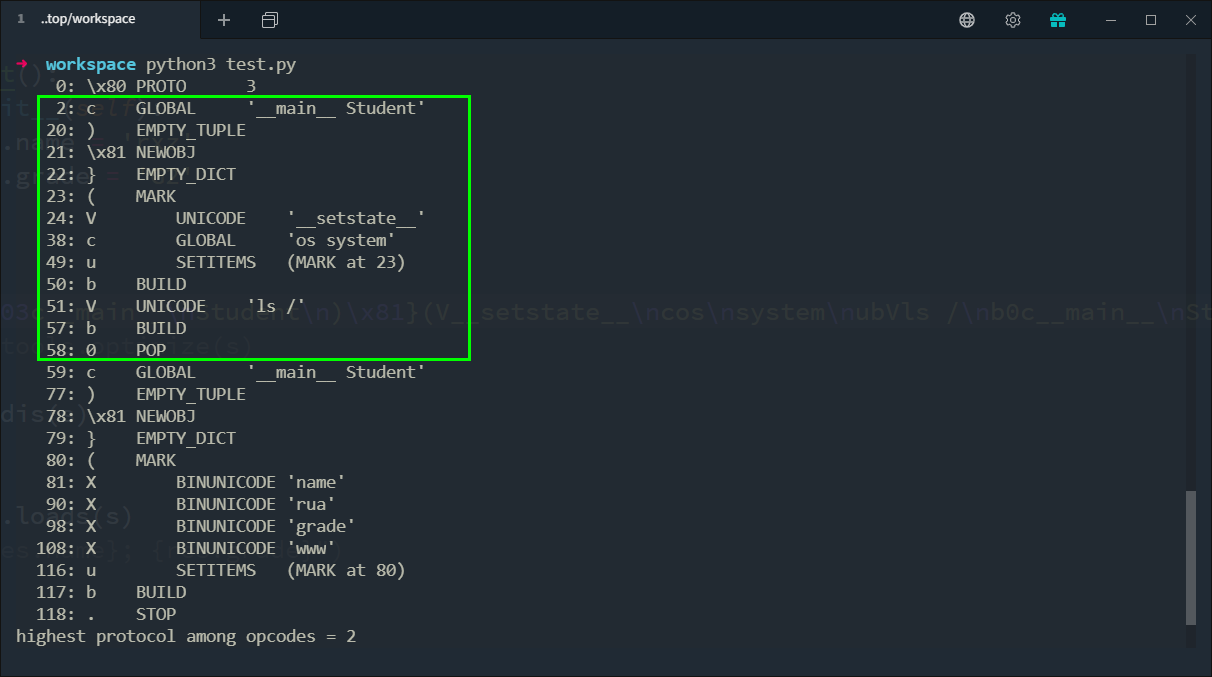The width and height of the screenshot is (1212, 677).
Task: Click the teal gift box icon
Action: pyautogui.click(x=1058, y=20)
